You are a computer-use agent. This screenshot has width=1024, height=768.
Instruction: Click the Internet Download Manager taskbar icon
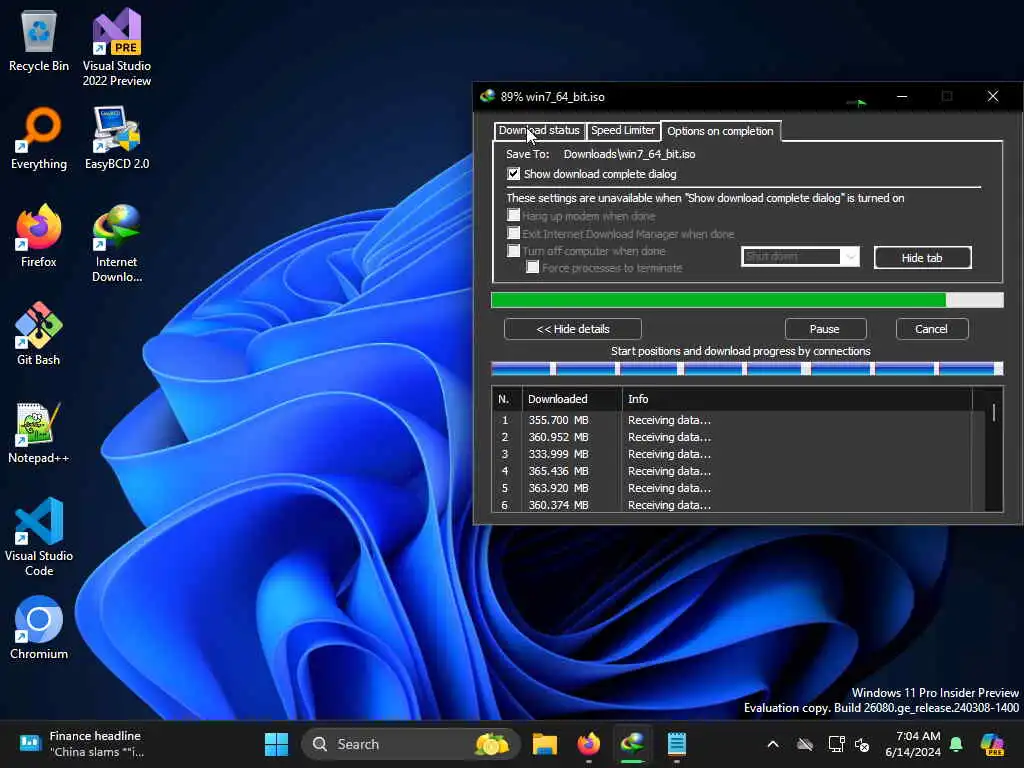(x=632, y=744)
